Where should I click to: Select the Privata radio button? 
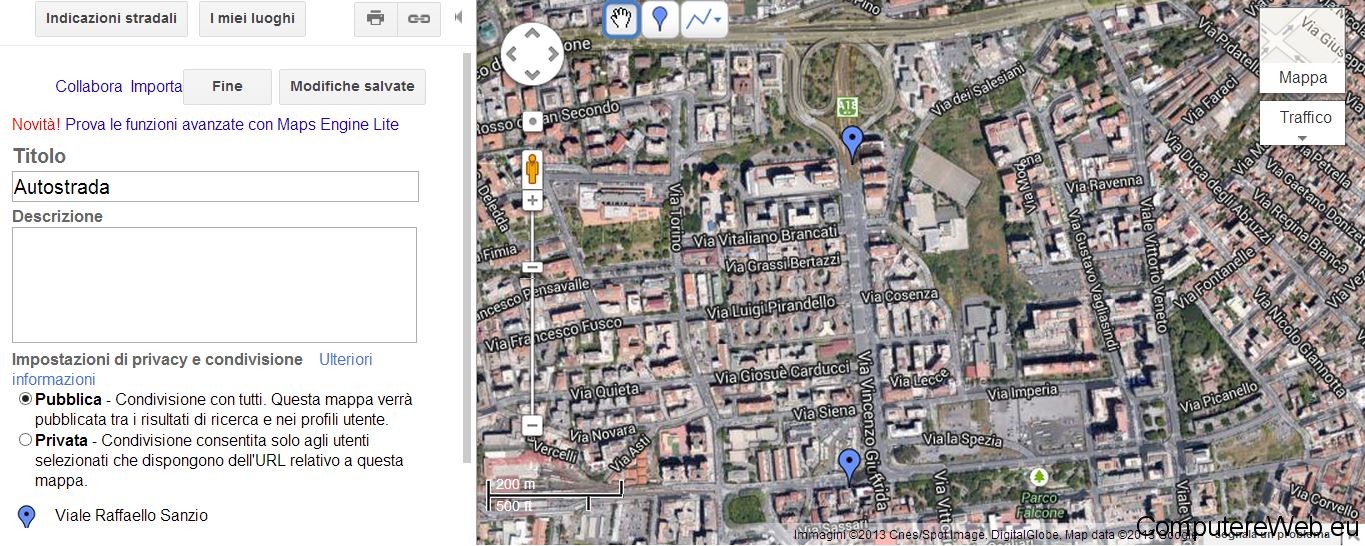tap(25, 439)
